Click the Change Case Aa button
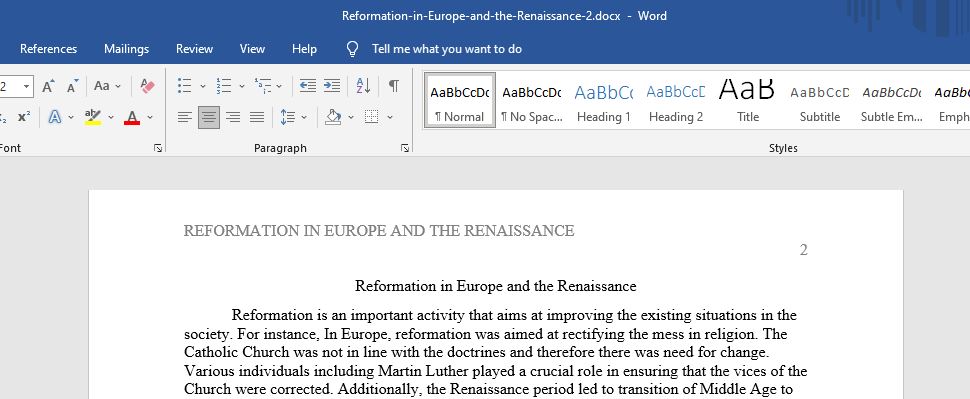Viewport: 970px width, 399px height. [x=101, y=86]
